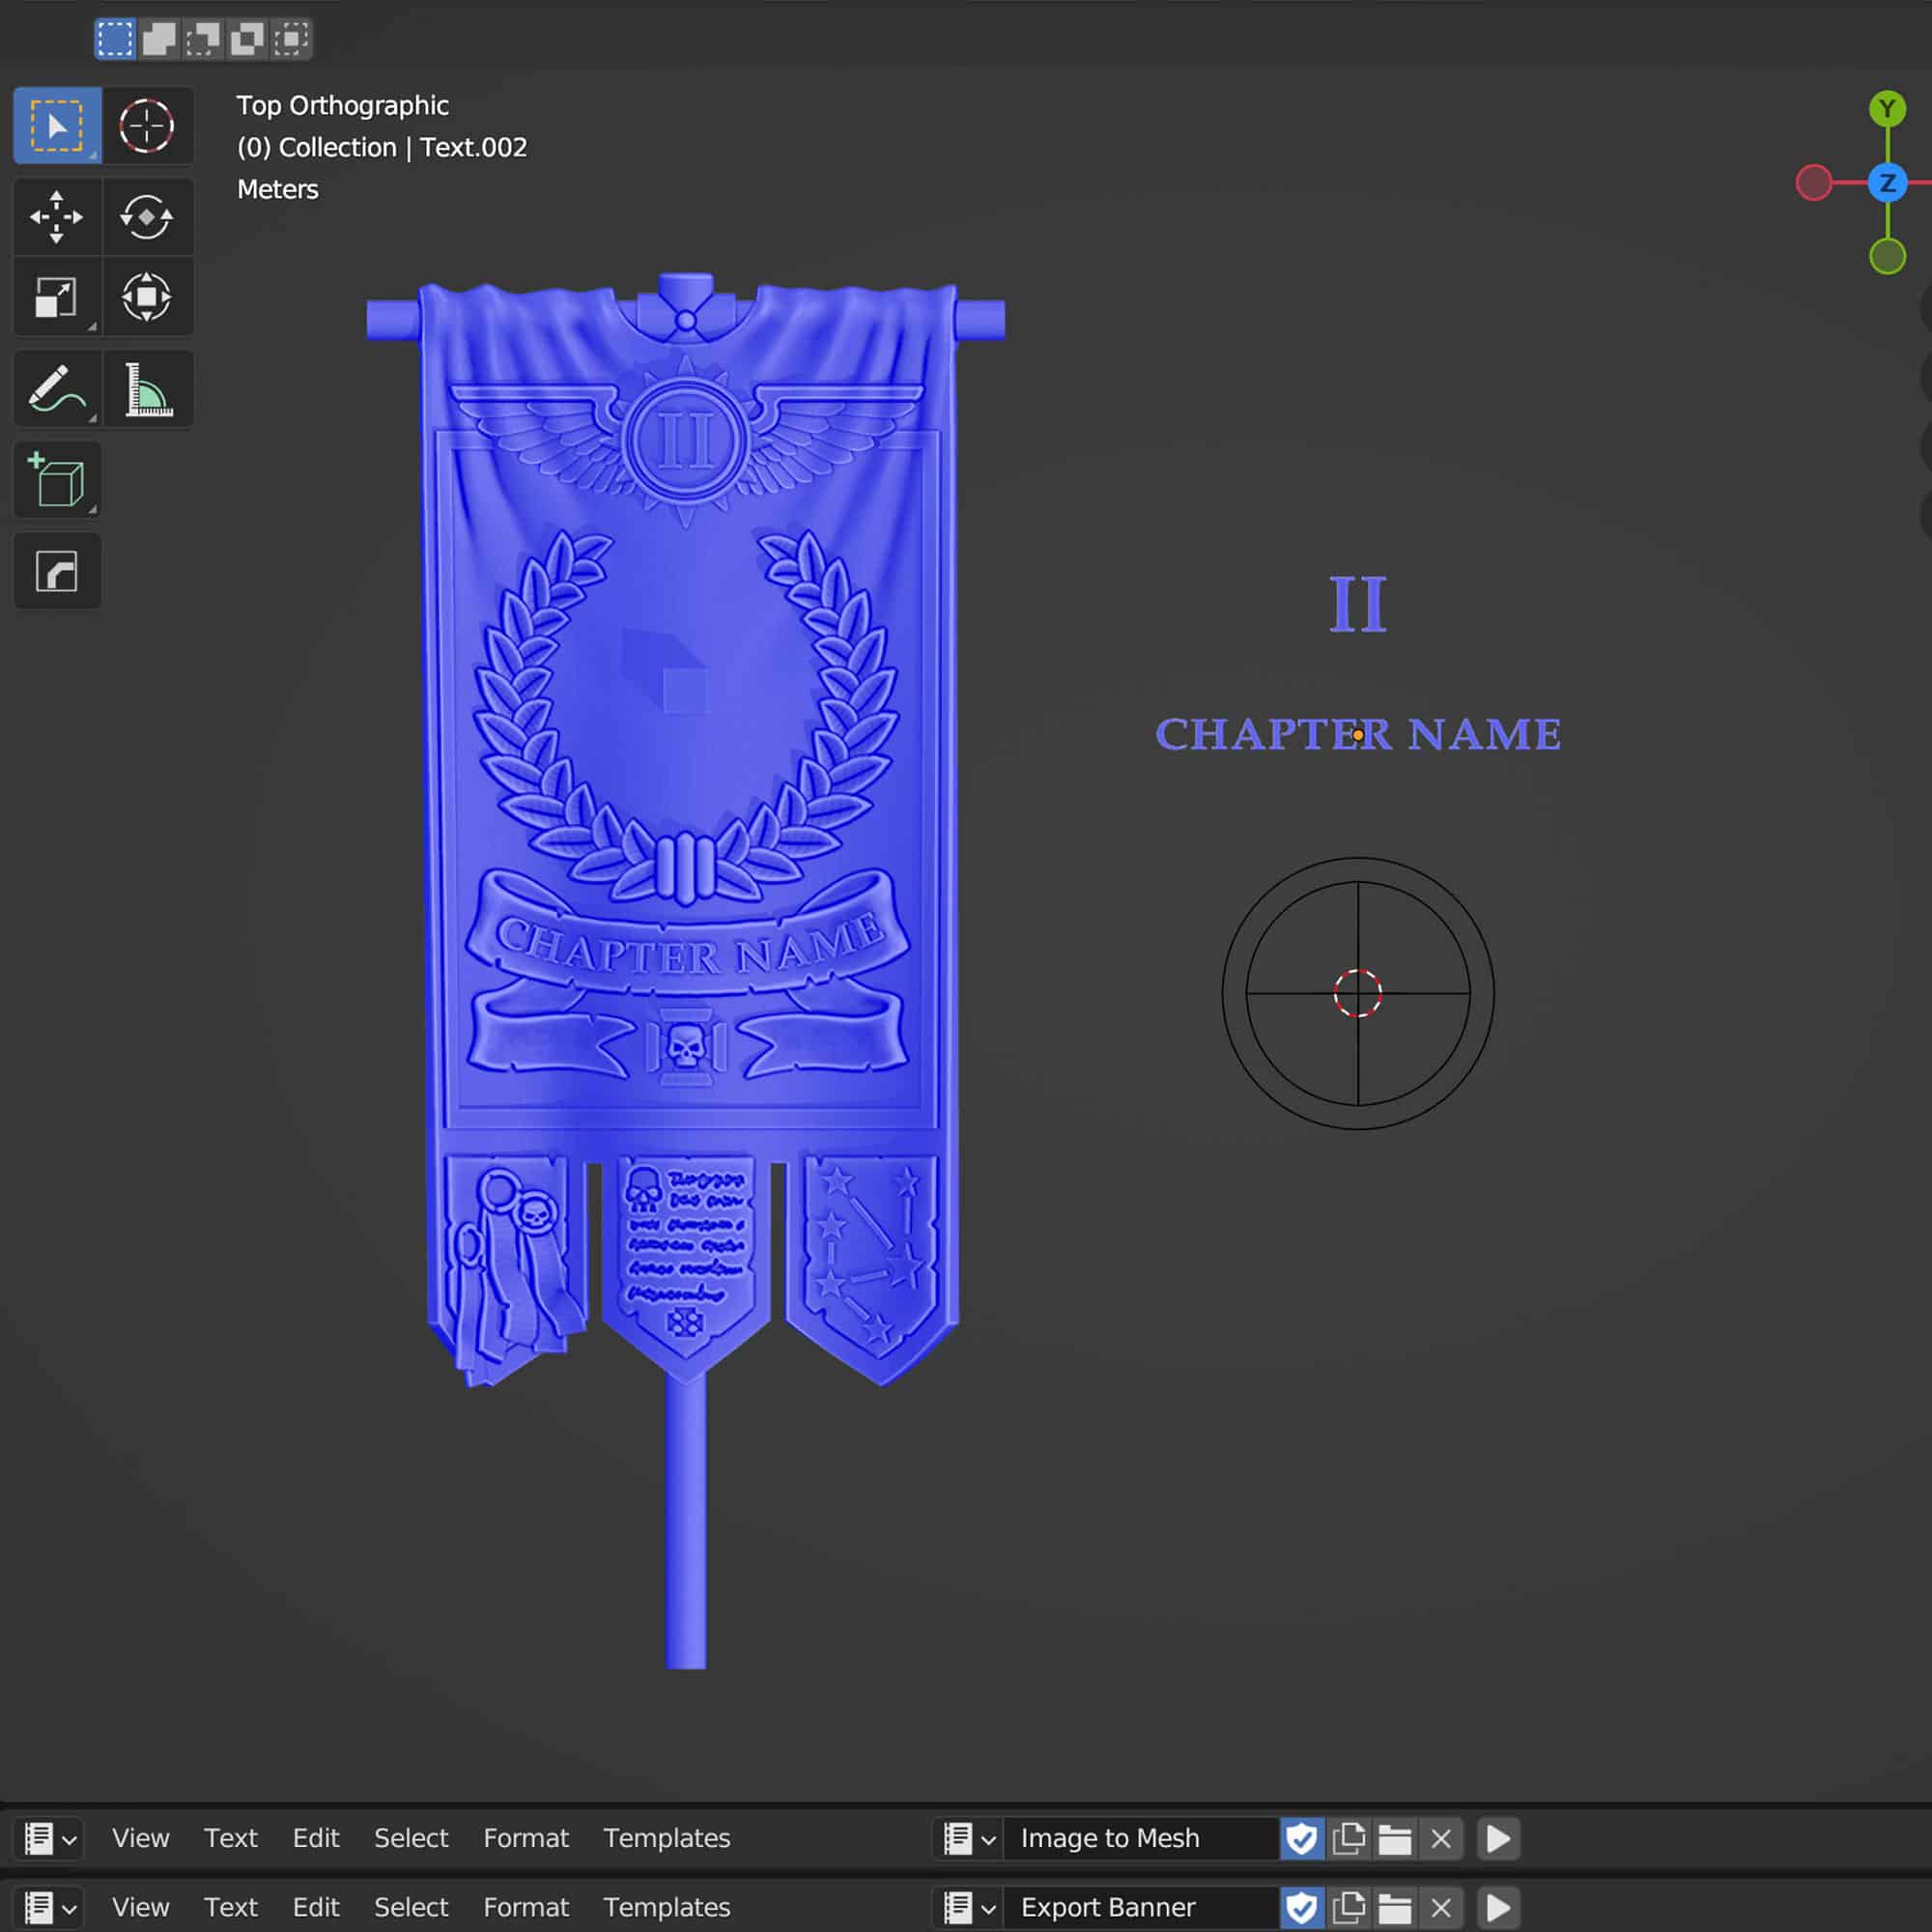Run the Image to Mesh script
This screenshot has width=1932, height=1932.
pos(1498,1838)
